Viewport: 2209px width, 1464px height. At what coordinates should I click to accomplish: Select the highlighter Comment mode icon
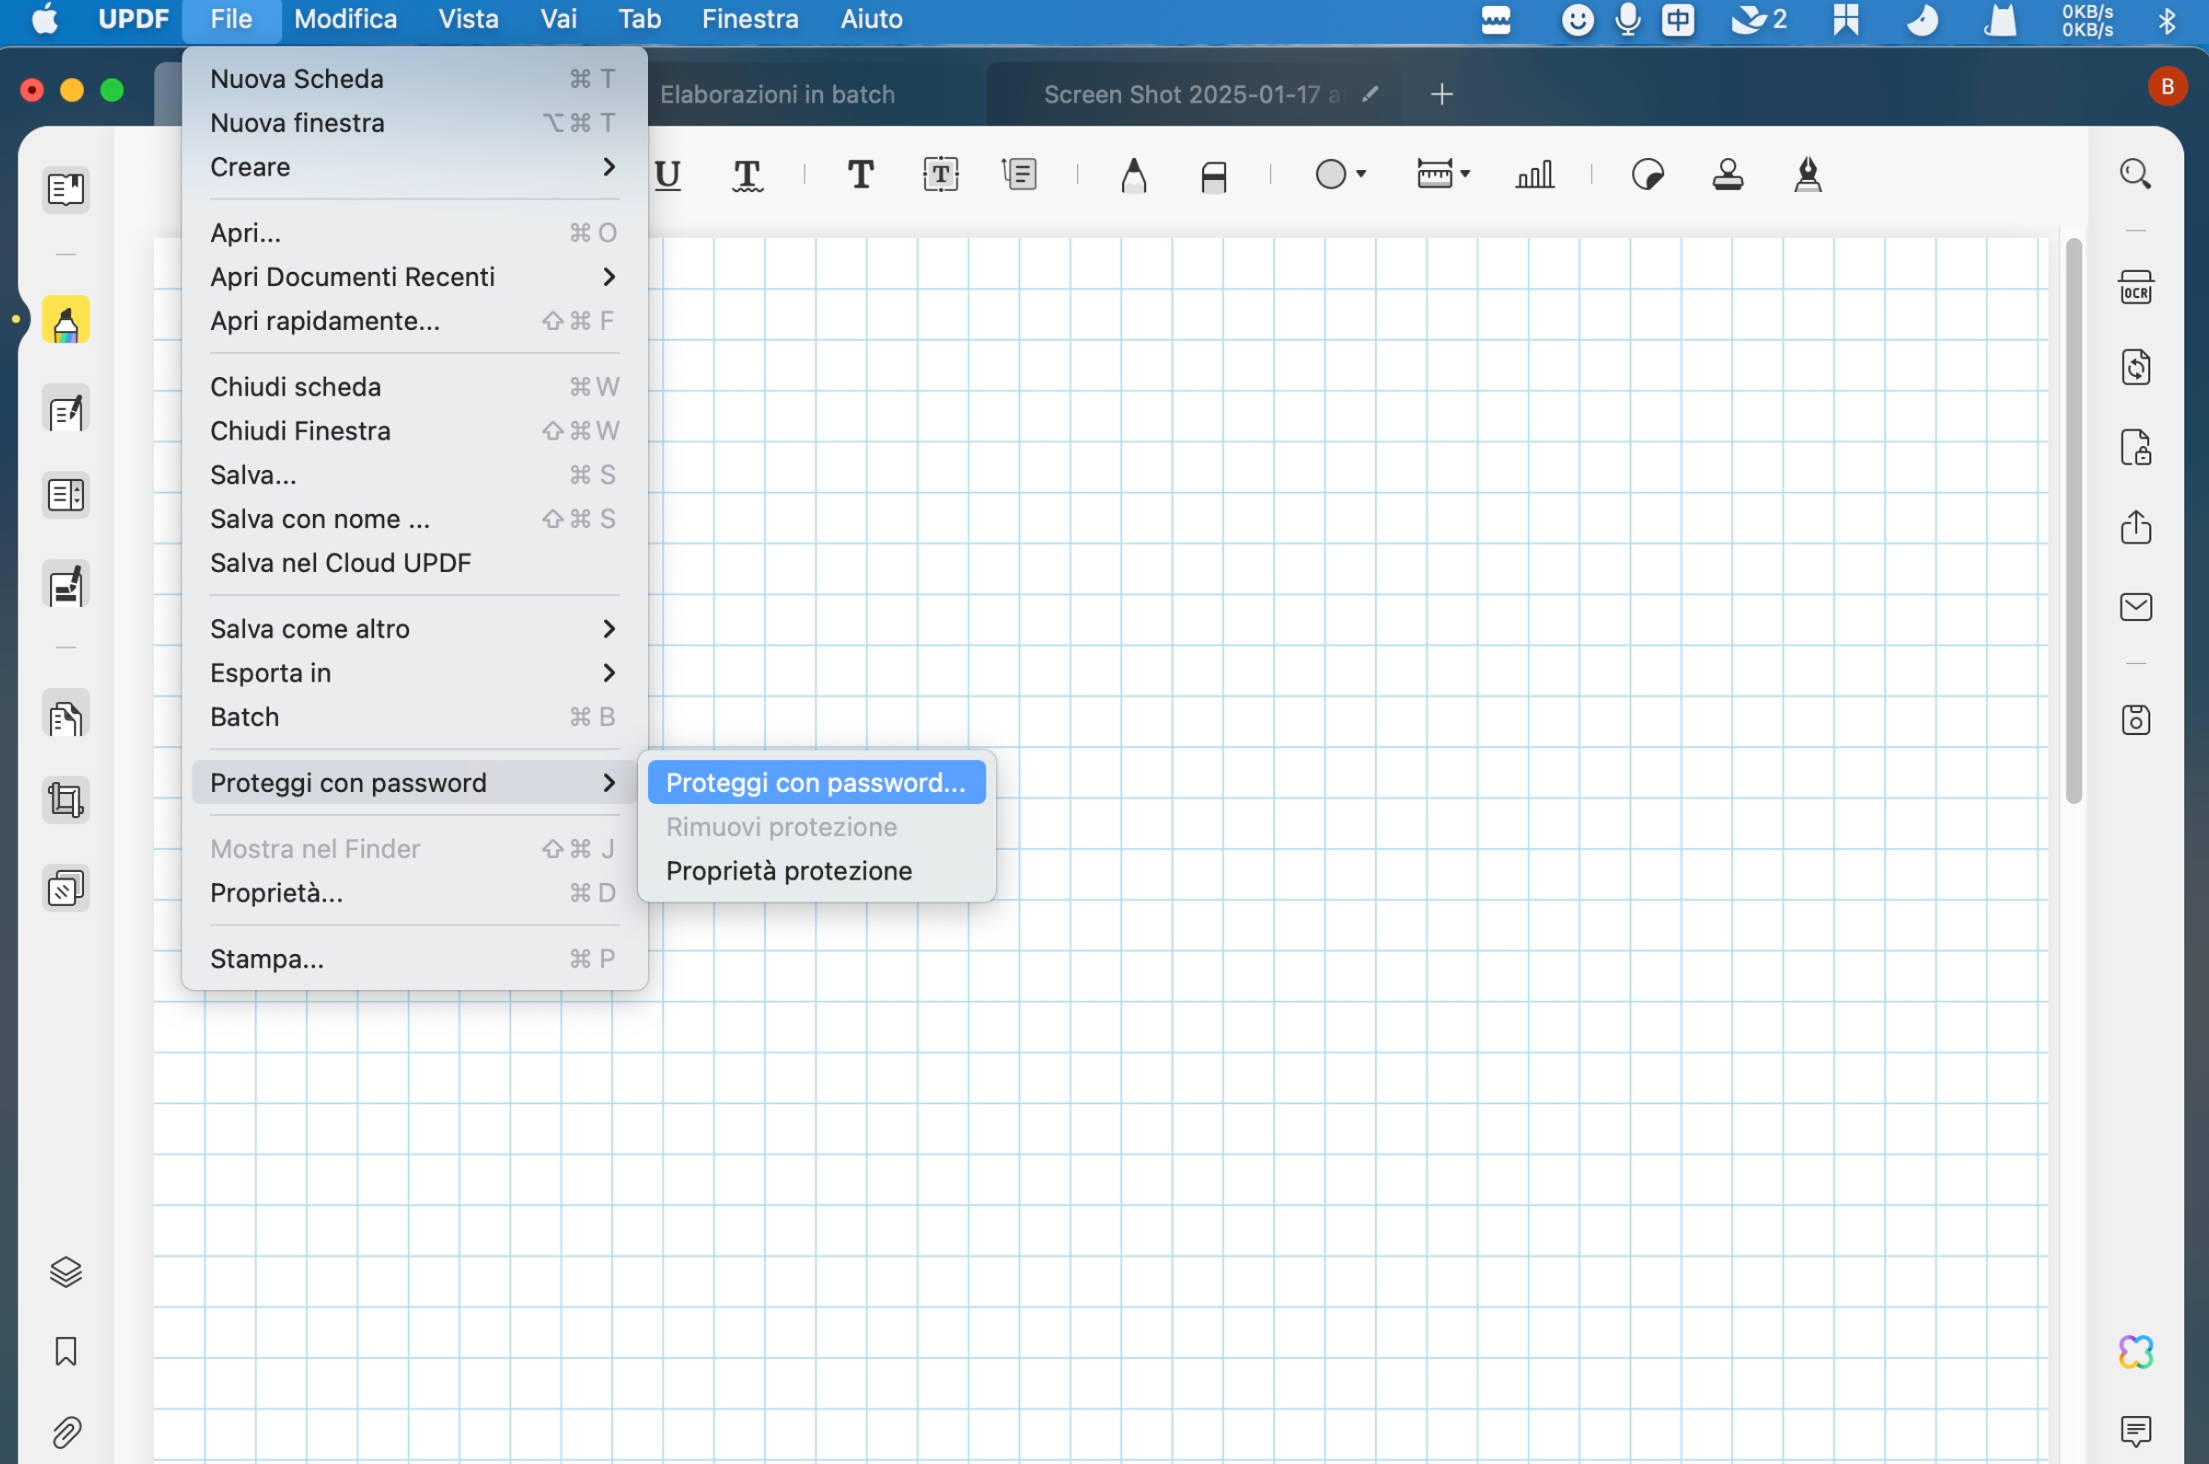pos(66,321)
